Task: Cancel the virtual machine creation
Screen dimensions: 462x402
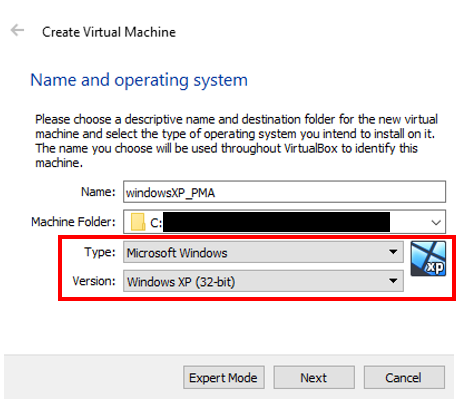Action: pyautogui.click(x=404, y=377)
